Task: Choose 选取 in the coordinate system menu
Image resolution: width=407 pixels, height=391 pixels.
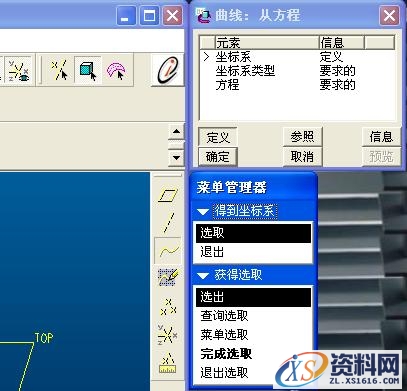Action: pyautogui.click(x=253, y=233)
